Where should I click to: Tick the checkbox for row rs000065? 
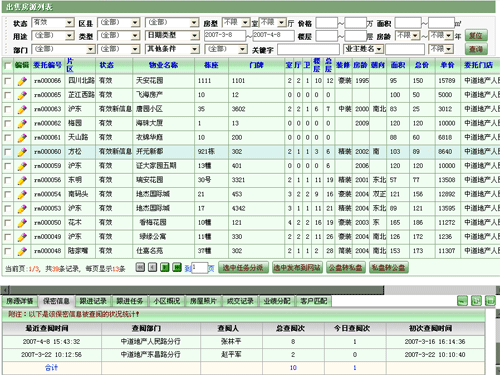click(x=7, y=95)
